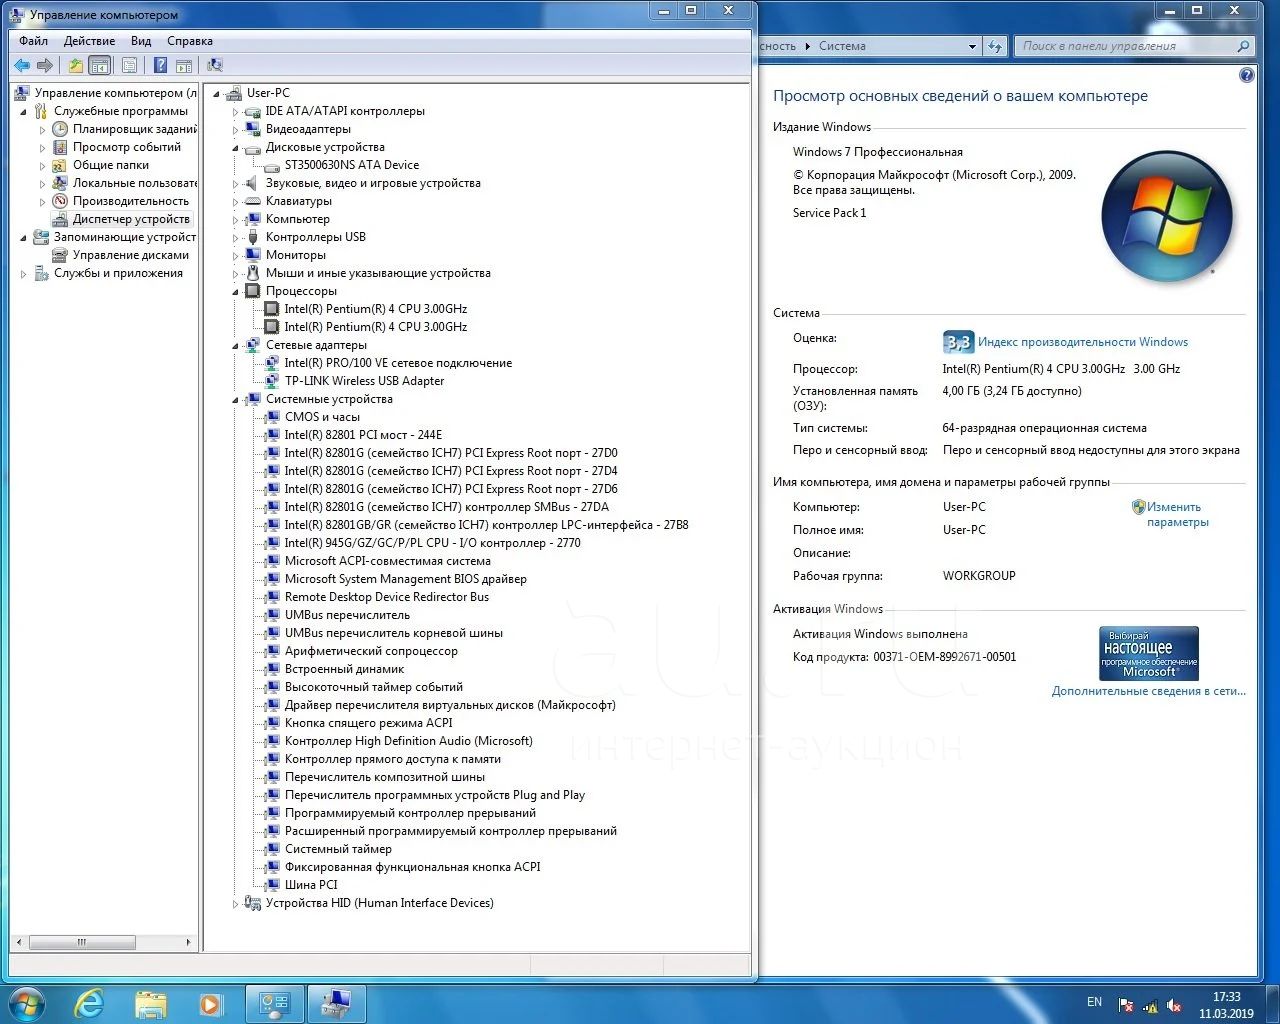Click the Event Viewer icon in left tree
The image size is (1280, 1024).
point(60,147)
